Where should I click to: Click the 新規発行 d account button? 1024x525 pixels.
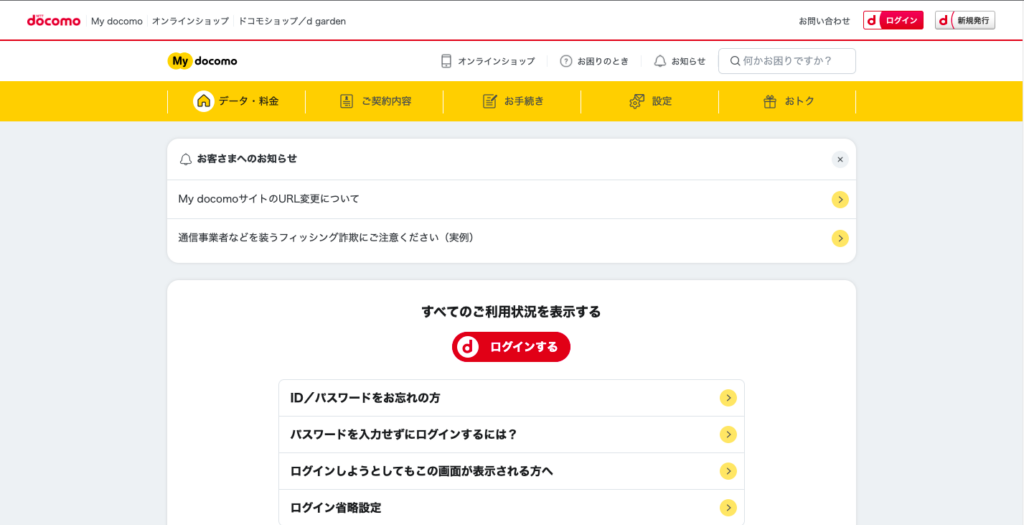[x=965, y=20]
